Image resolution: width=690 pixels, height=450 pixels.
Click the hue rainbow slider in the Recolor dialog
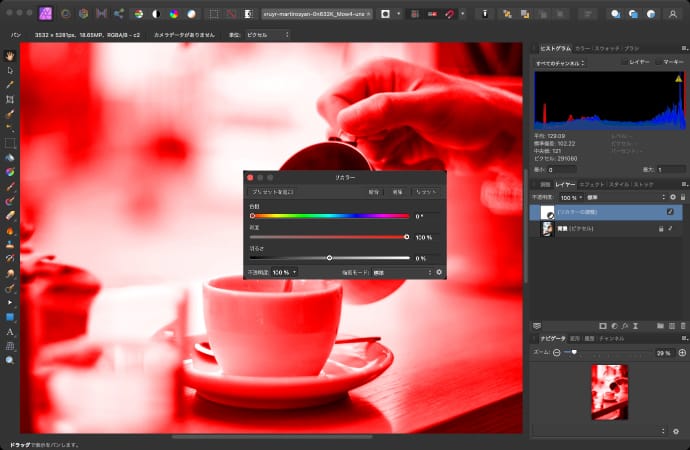pos(330,215)
